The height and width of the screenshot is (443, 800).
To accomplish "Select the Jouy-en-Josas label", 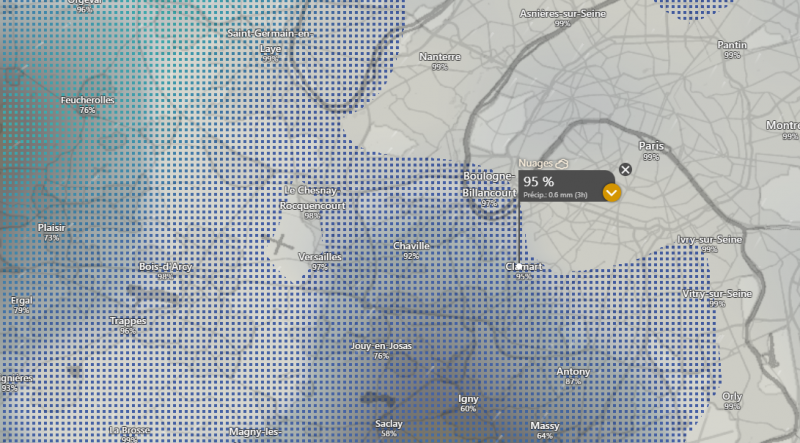I will click(x=381, y=346).
